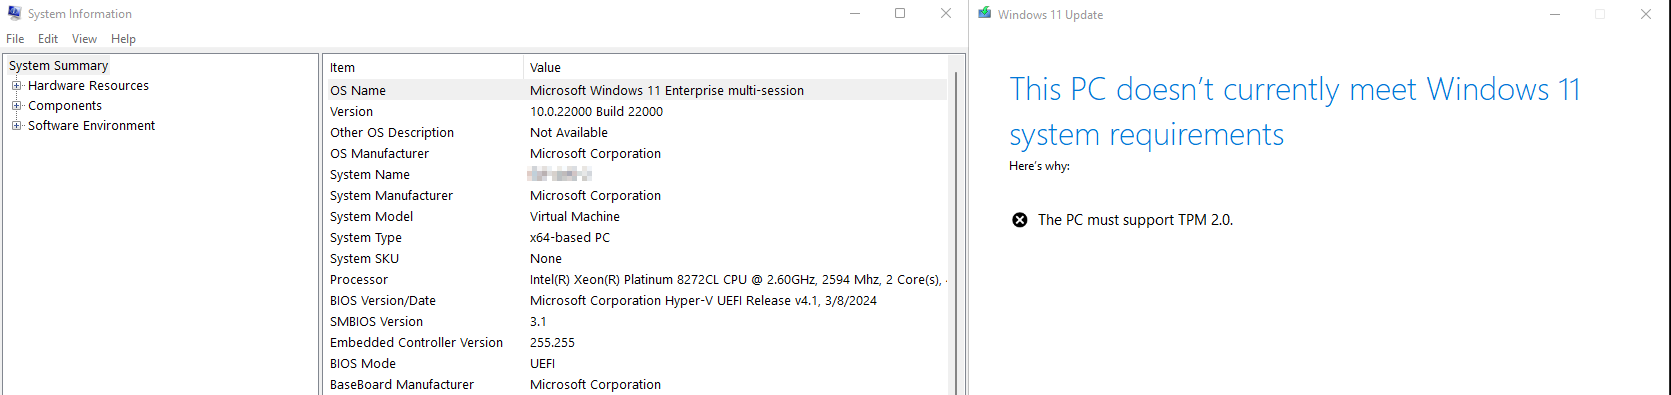Close the Windows 11 Update window
Screen dimensions: 1671x395
pos(1646,14)
